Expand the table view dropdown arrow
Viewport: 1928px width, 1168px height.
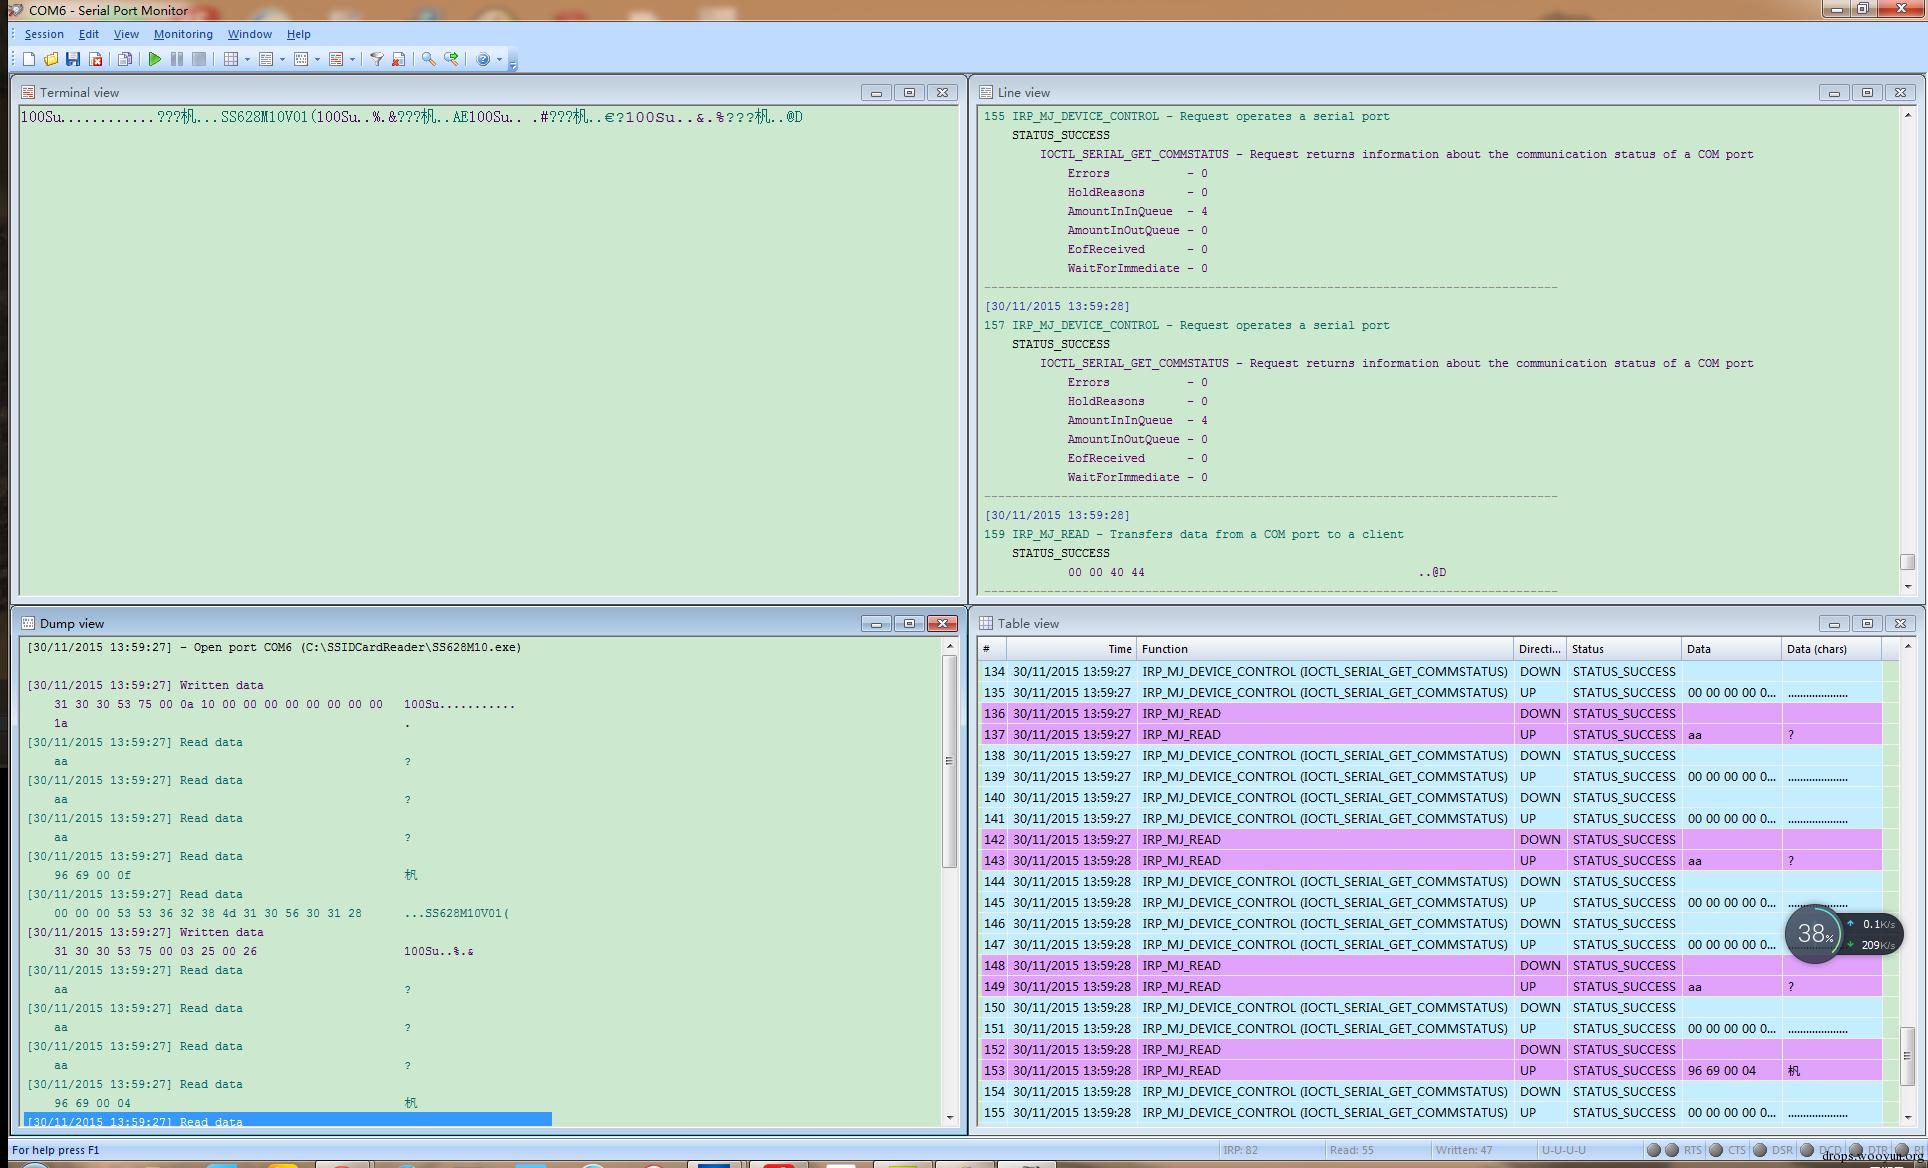247,60
